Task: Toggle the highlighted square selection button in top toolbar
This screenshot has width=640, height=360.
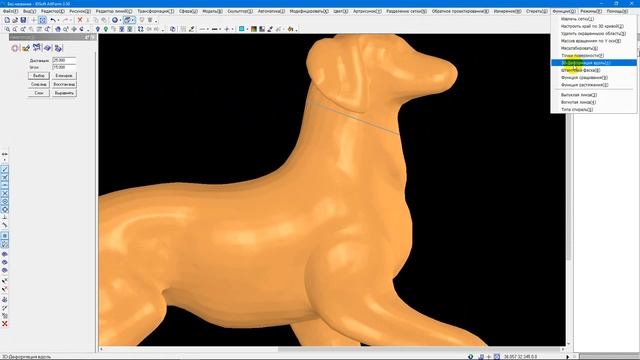Action: pyautogui.click(x=42, y=20)
